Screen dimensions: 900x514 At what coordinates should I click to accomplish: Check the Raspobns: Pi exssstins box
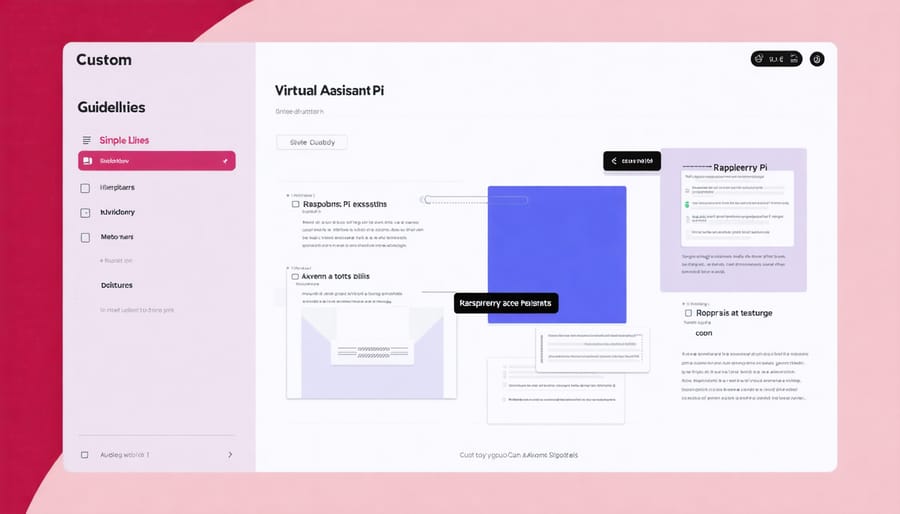click(x=296, y=204)
